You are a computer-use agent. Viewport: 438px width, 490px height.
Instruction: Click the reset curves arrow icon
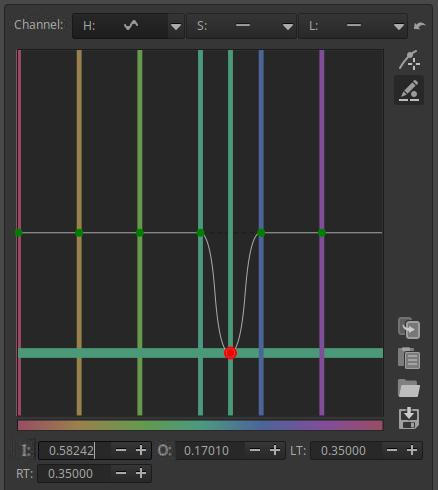coord(419,26)
